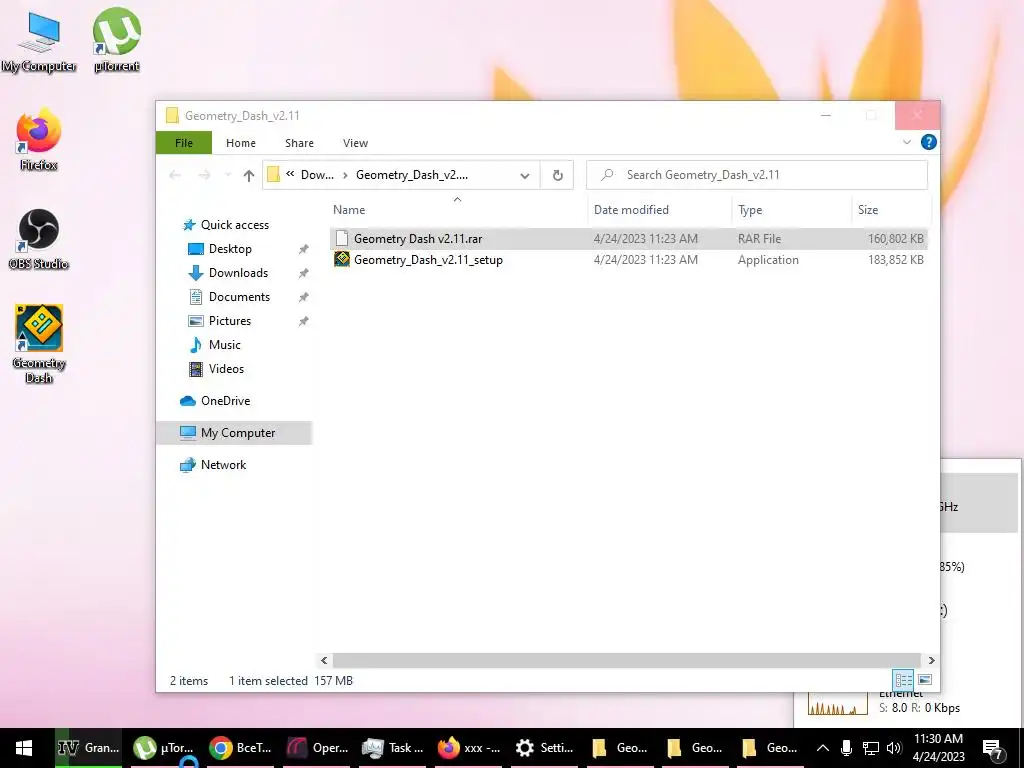Open Videos in navigation pane
This screenshot has height=768, width=1024.
(x=226, y=369)
